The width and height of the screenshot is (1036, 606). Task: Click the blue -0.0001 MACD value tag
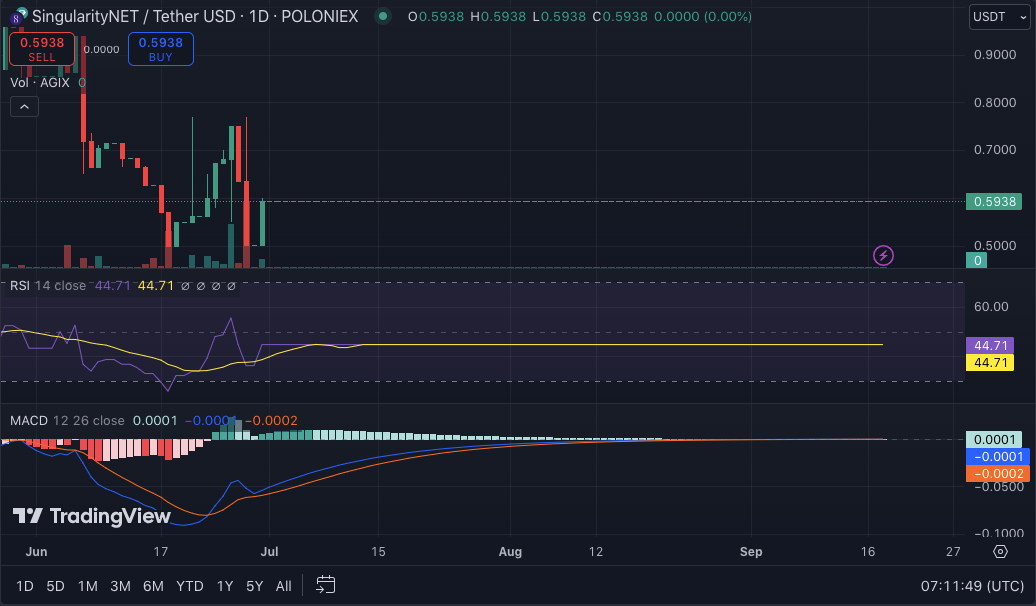[998, 457]
